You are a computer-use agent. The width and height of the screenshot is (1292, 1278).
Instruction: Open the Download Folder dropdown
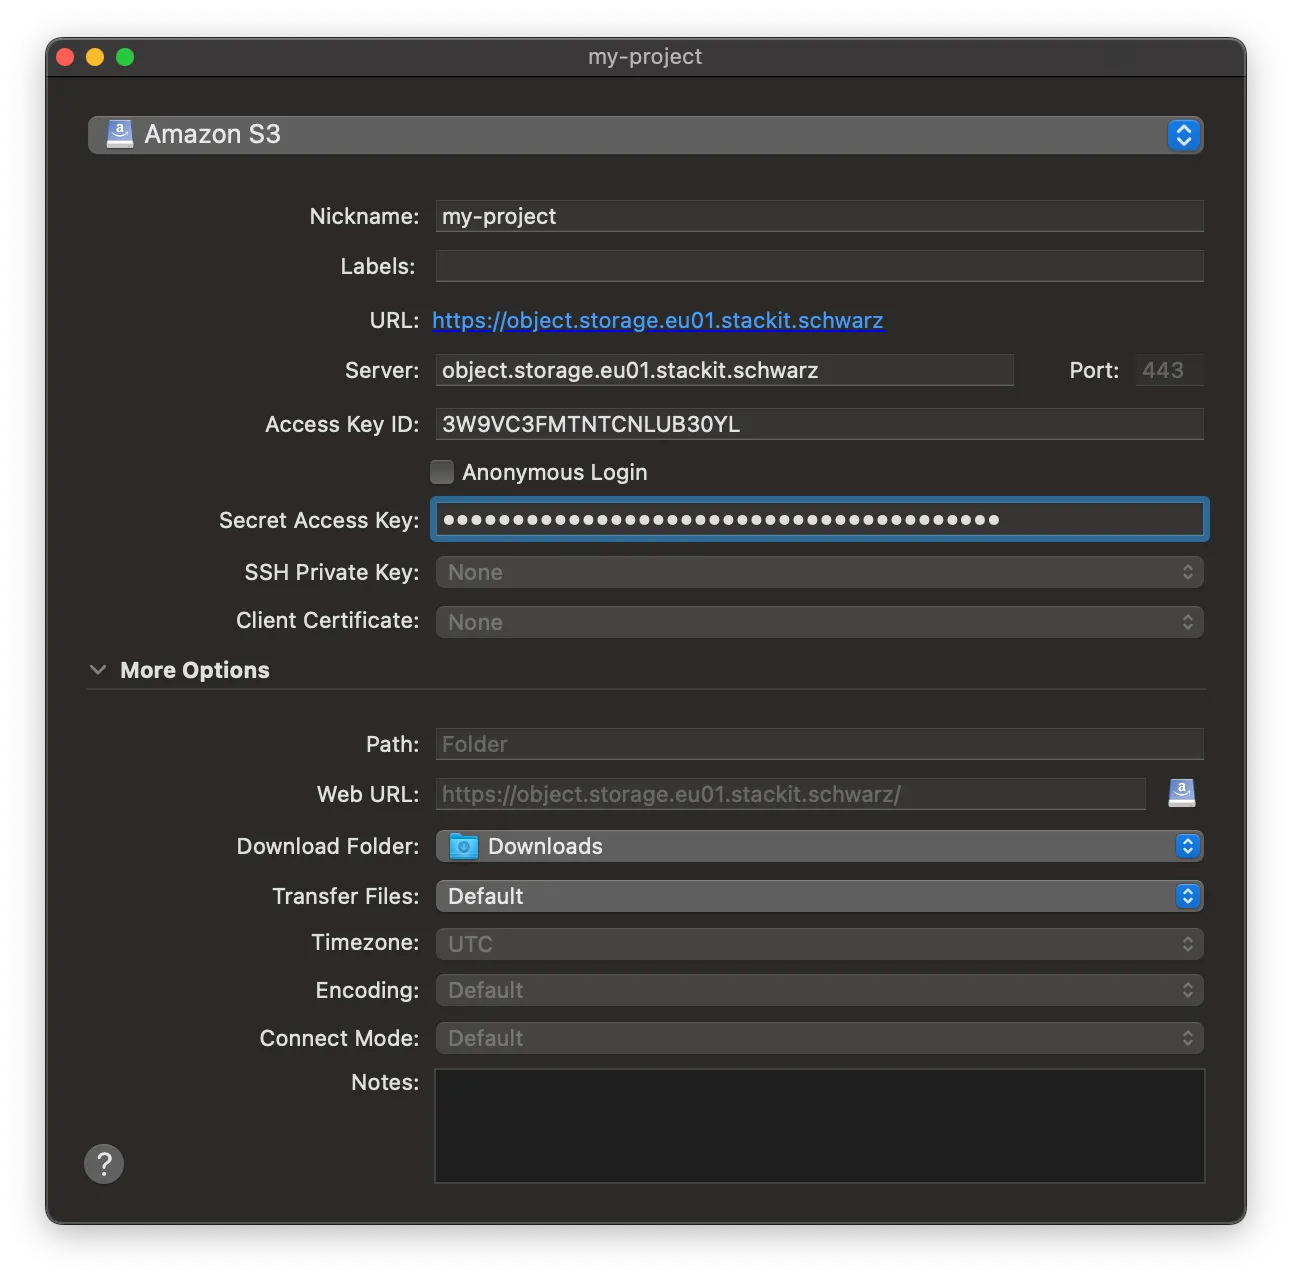click(x=818, y=847)
